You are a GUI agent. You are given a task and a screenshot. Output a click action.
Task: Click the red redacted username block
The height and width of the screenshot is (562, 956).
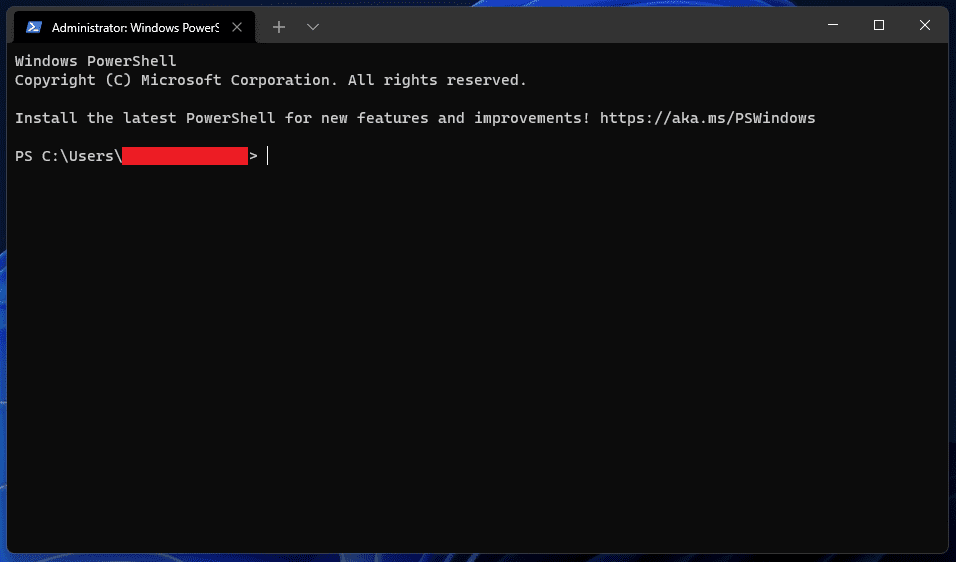184,156
